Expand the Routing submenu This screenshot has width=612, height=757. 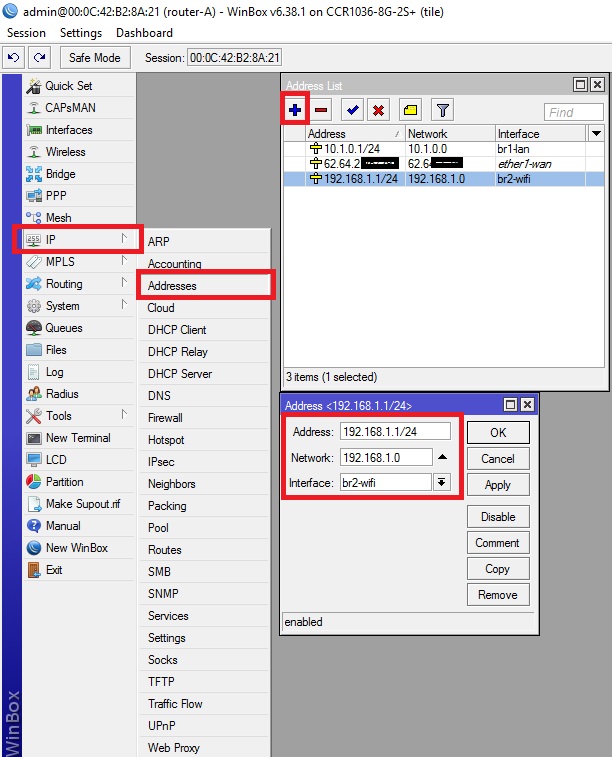click(x=124, y=282)
